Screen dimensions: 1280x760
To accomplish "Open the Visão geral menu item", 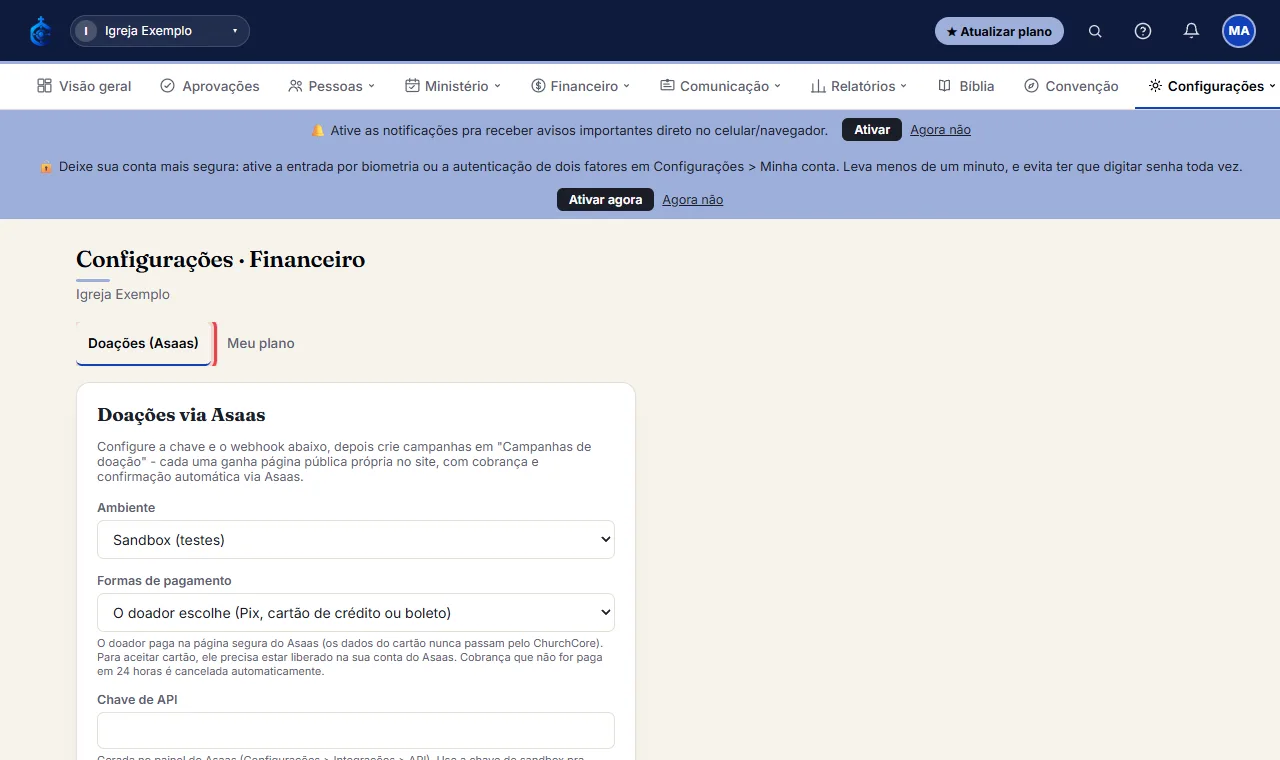I will pyautogui.click(x=84, y=86).
